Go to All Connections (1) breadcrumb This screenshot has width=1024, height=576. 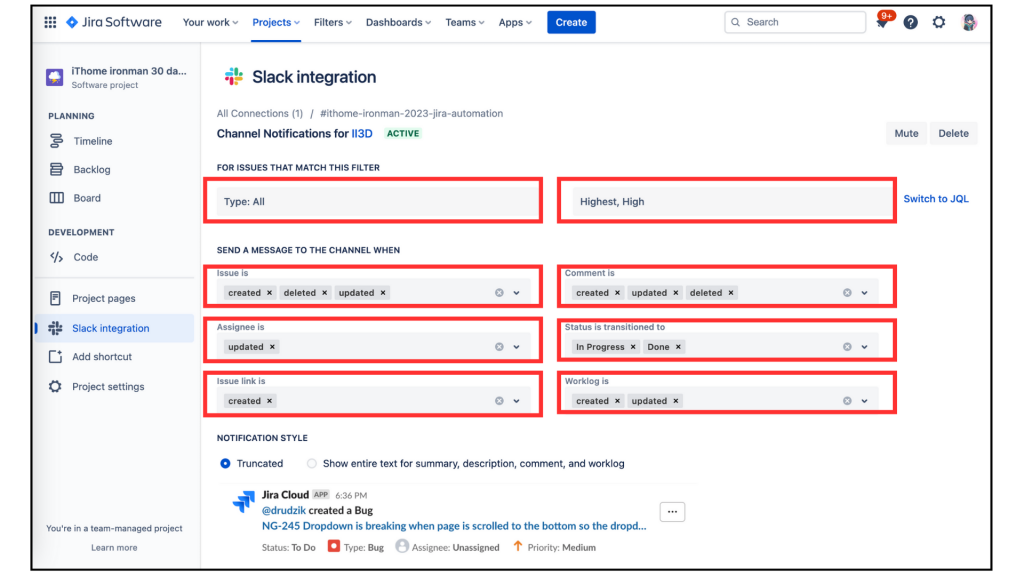coord(260,113)
